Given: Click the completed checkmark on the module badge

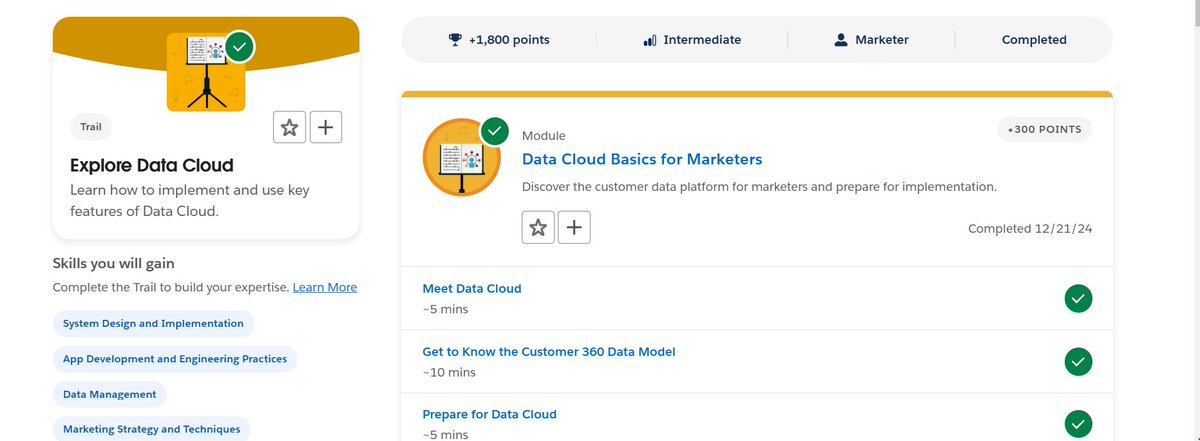Looking at the screenshot, I should (x=495, y=131).
